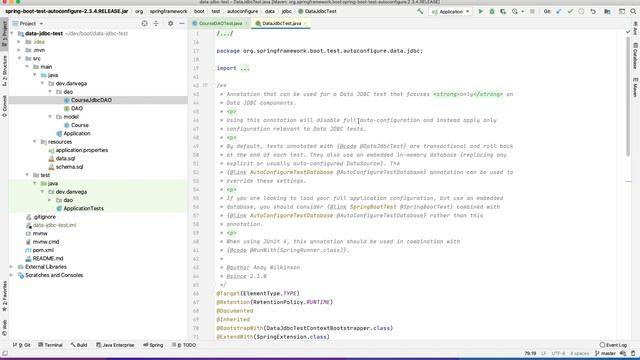
Task: Open the Profiler options dropdown arrow
Action: (522, 11)
